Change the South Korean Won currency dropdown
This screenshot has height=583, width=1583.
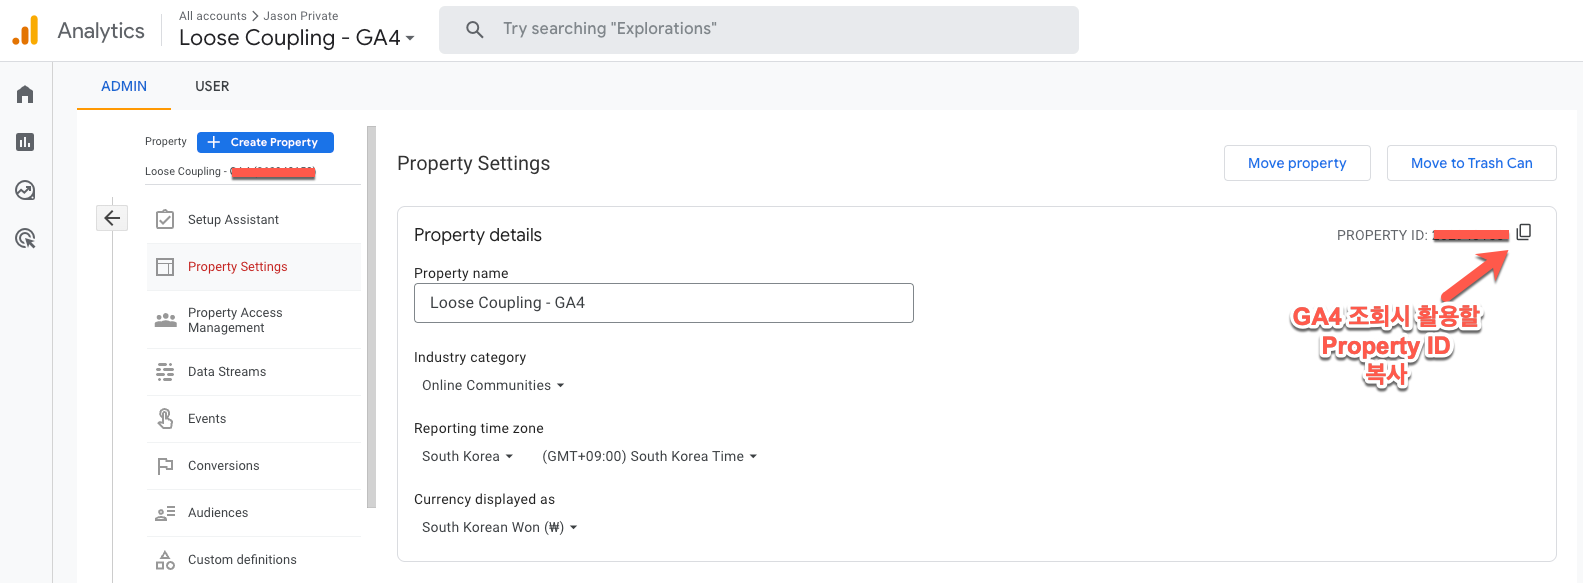[x=499, y=527]
